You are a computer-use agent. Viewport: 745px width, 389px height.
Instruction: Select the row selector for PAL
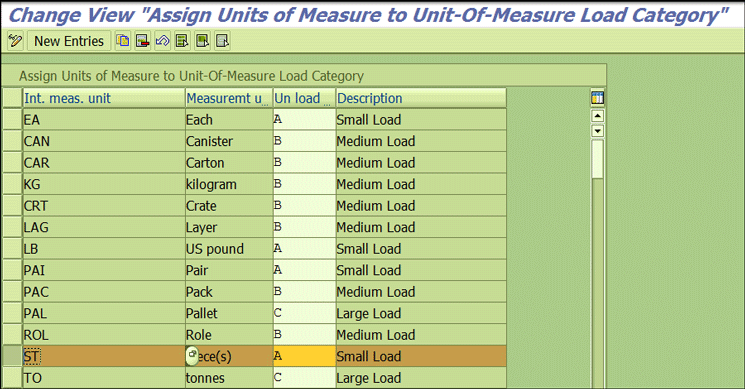tap(12, 313)
